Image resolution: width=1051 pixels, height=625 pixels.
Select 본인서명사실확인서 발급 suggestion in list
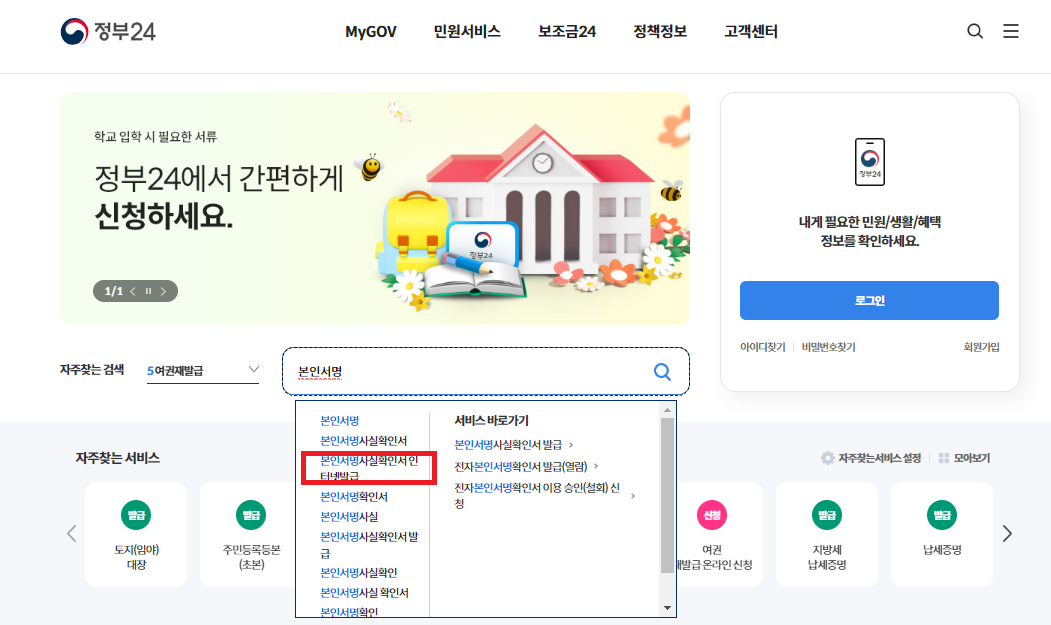(369, 545)
